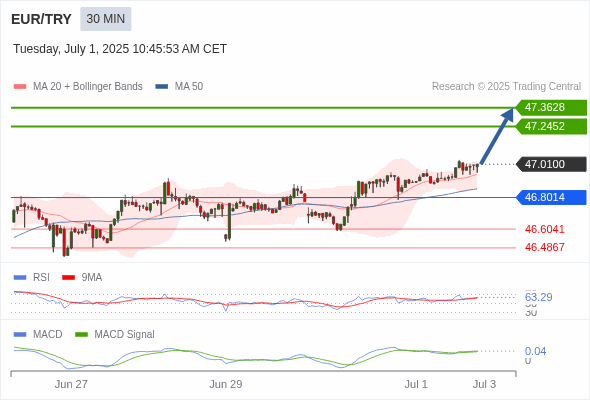Click the RSI value 63.29

[538, 297]
